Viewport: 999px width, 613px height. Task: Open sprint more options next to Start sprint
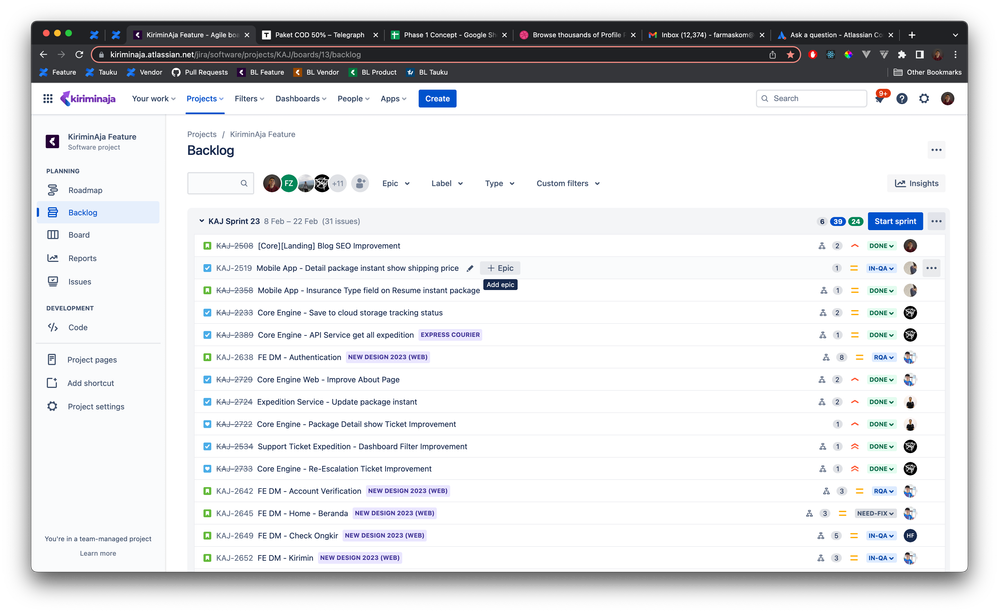(x=936, y=222)
